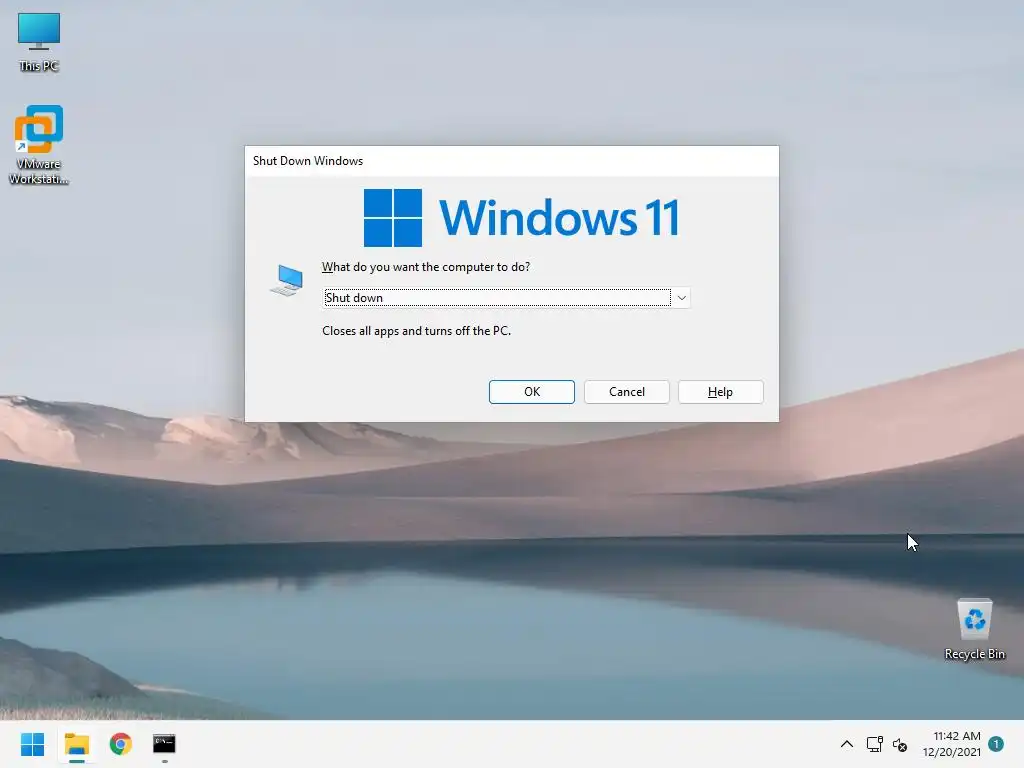
Task: Click the network status tray icon
Action: click(874, 744)
